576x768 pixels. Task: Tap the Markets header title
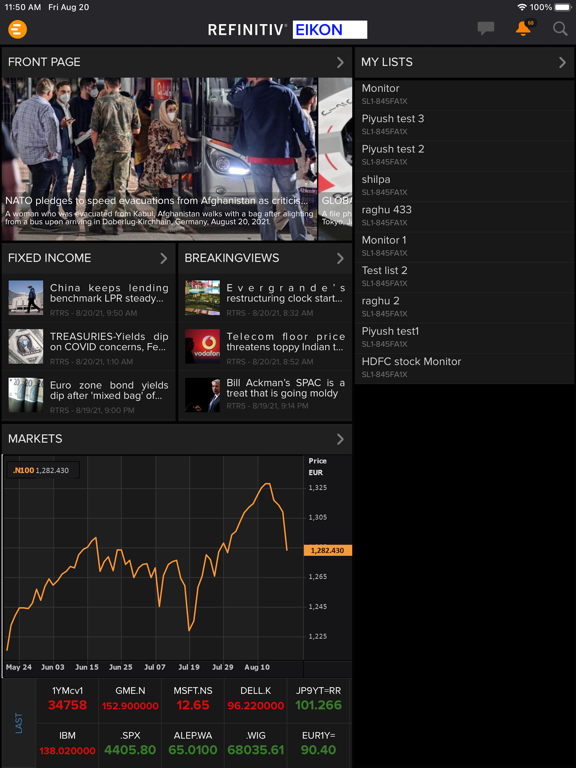[35, 439]
